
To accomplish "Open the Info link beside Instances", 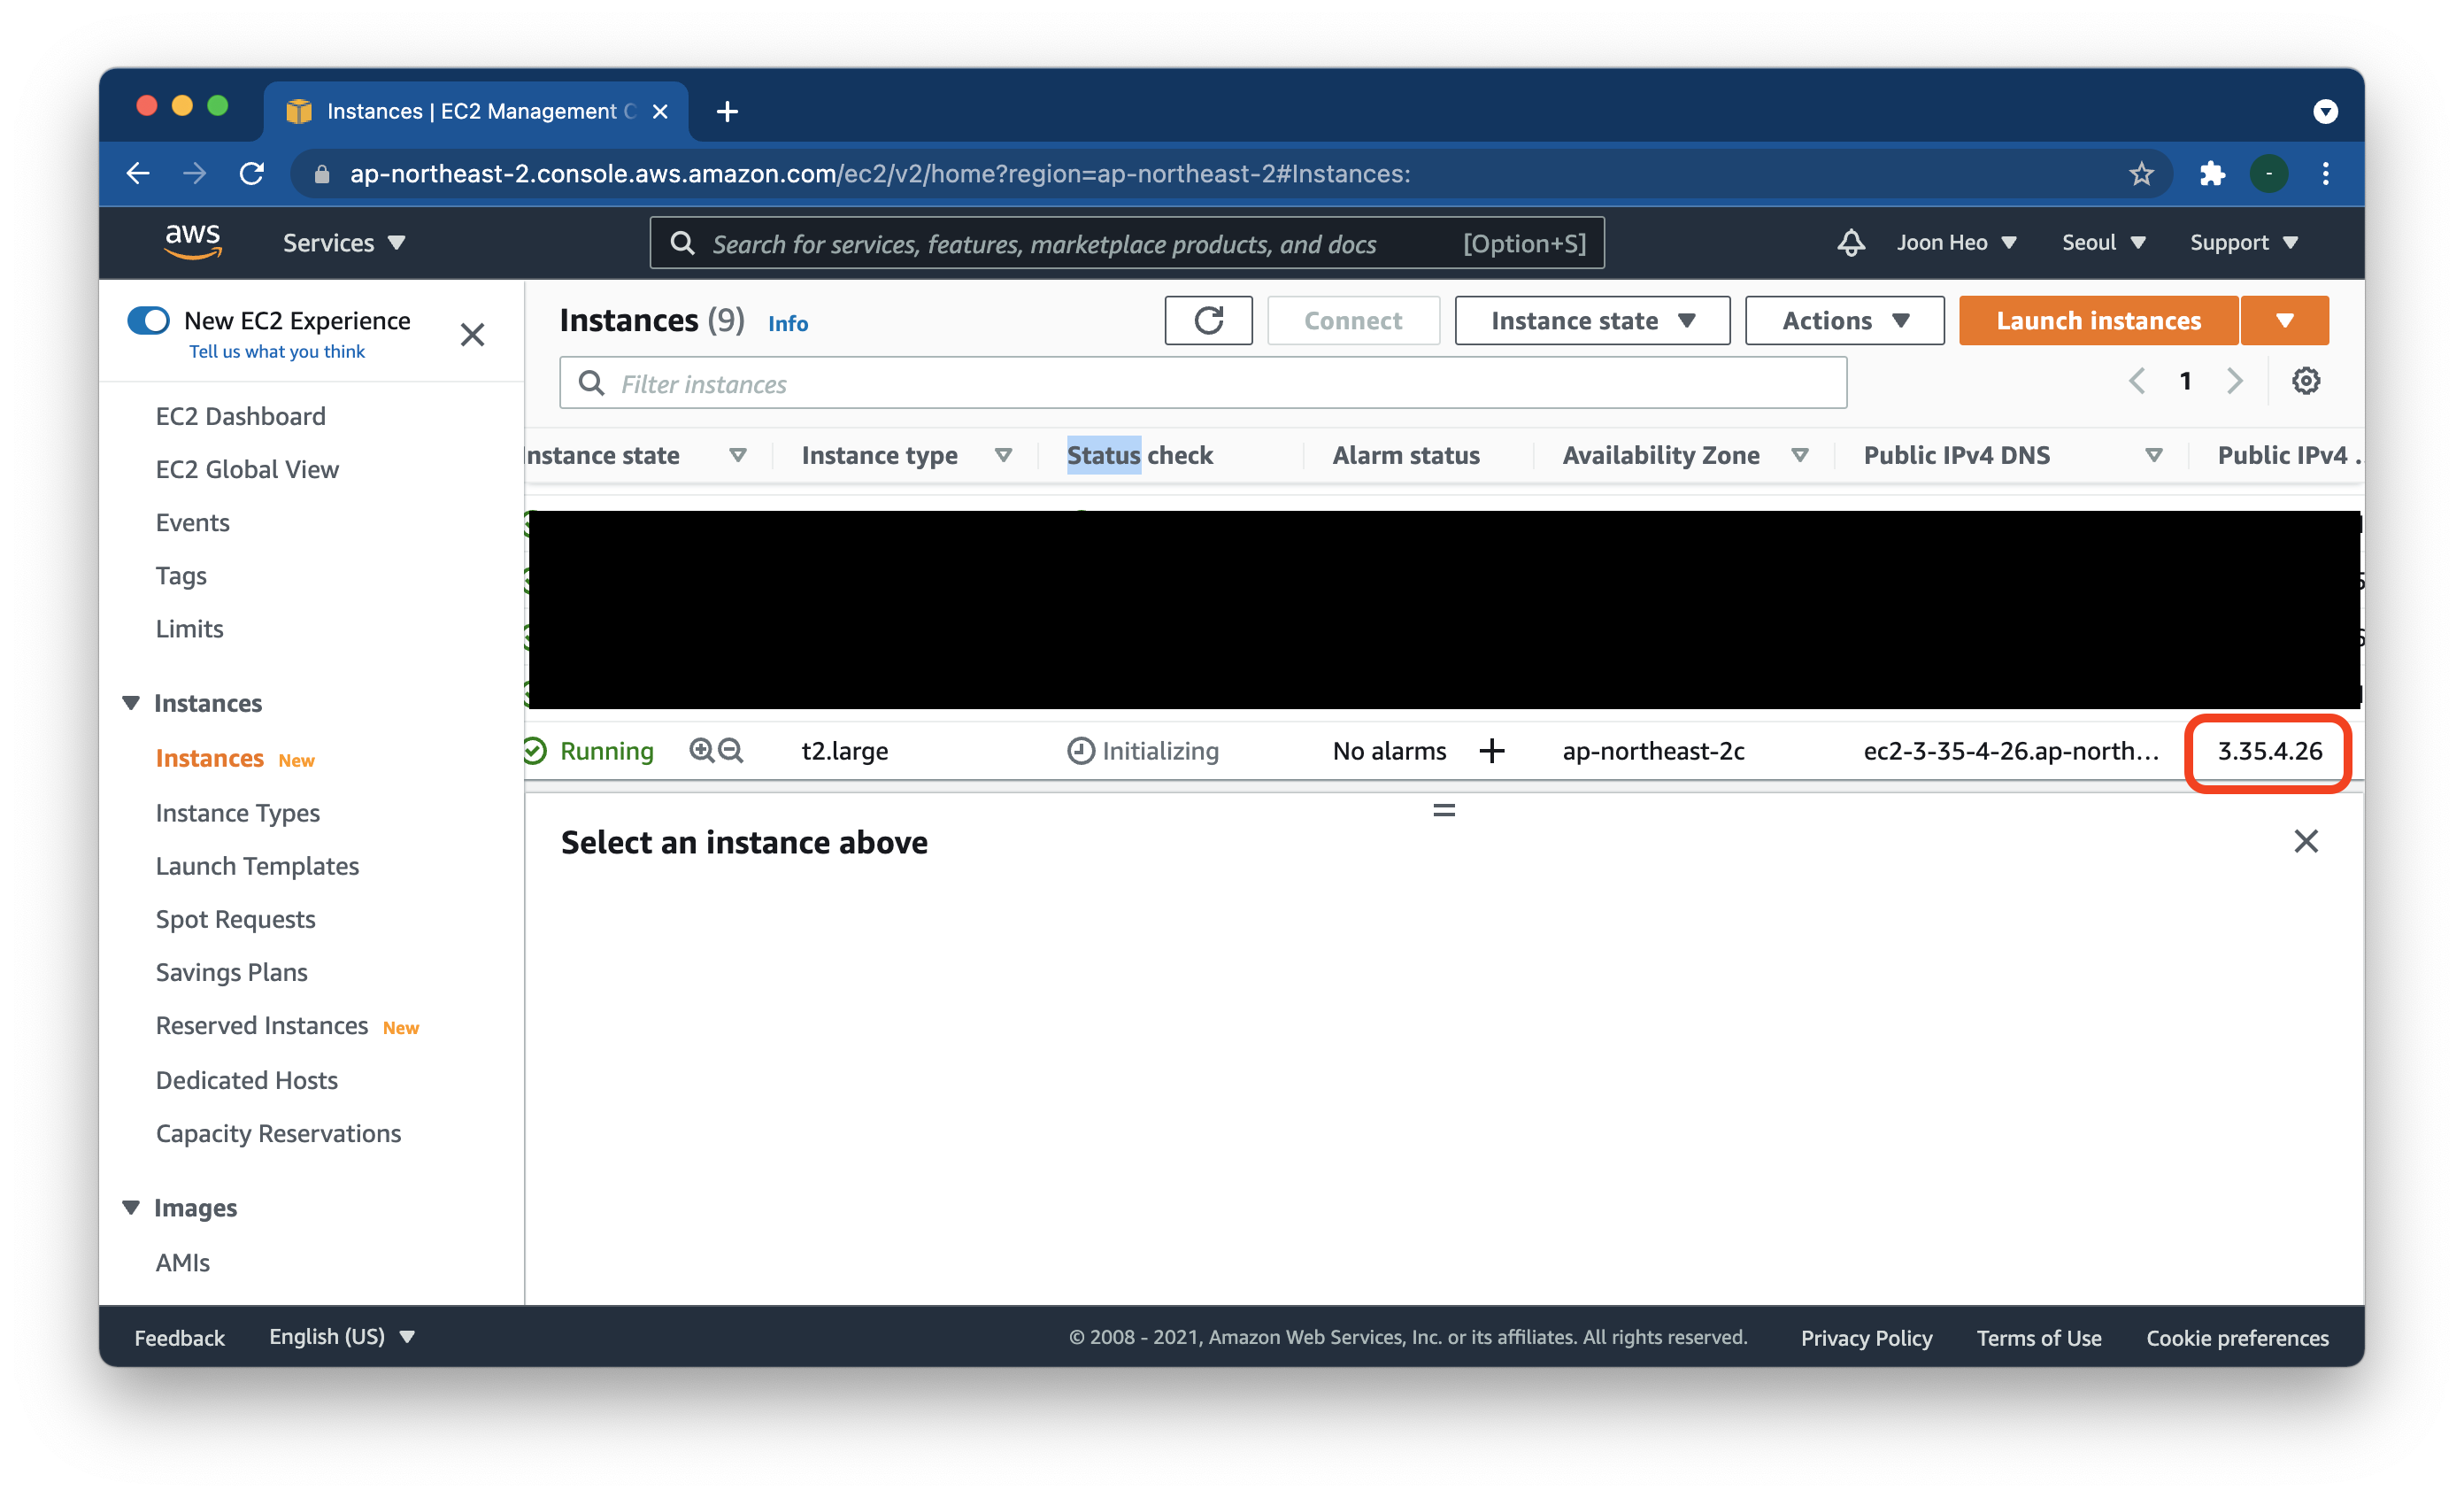I will coord(787,323).
